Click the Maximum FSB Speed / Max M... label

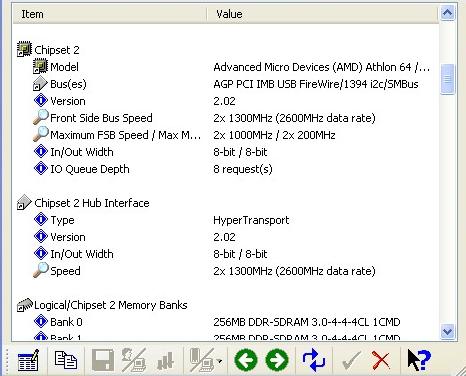(x=125, y=135)
